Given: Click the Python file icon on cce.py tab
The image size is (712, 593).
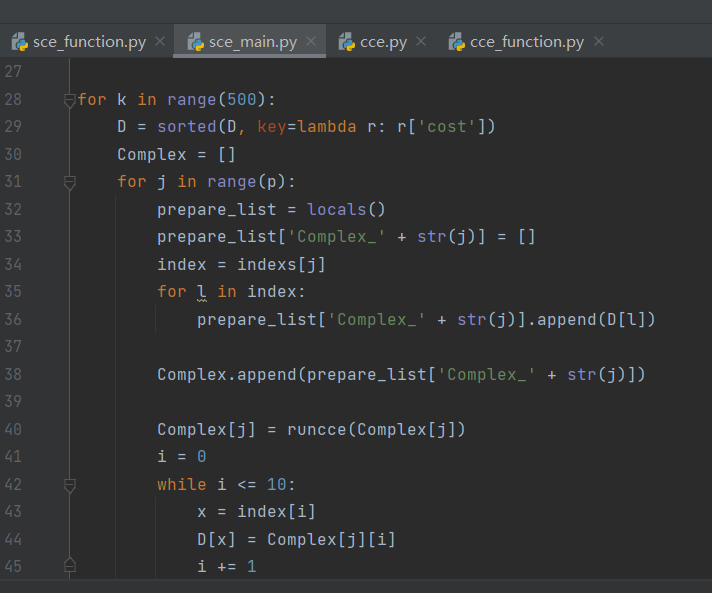Looking at the screenshot, I should coord(347,41).
